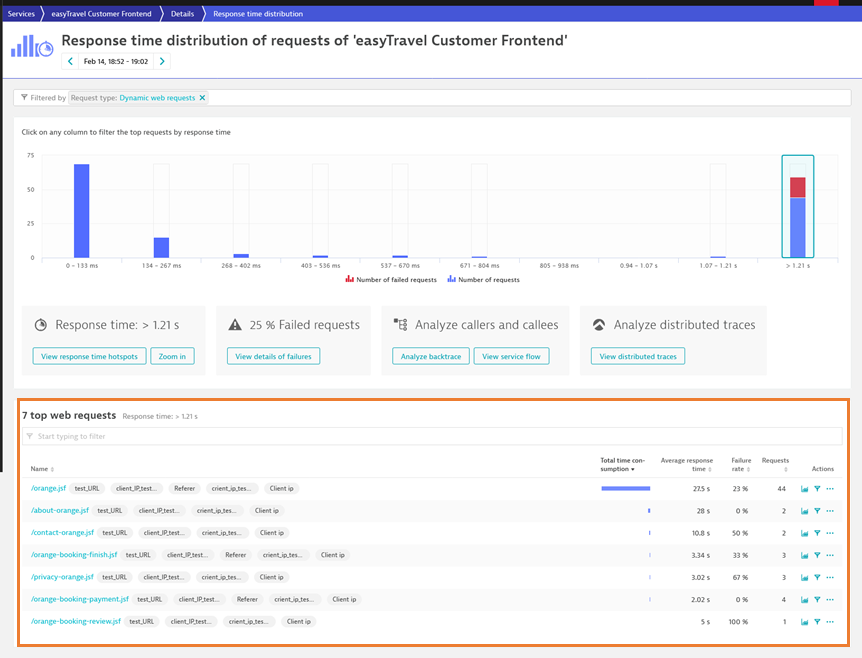Open chart for /about-orange.jsf request

[x=804, y=511]
